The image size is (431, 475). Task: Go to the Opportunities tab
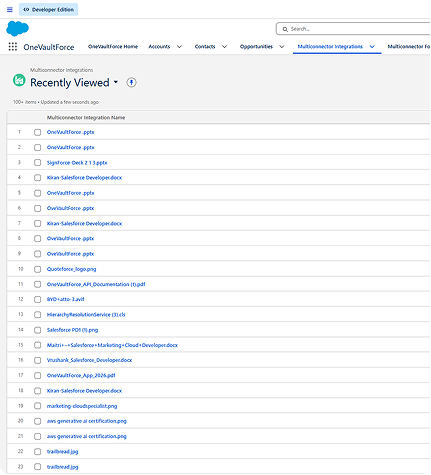256,47
